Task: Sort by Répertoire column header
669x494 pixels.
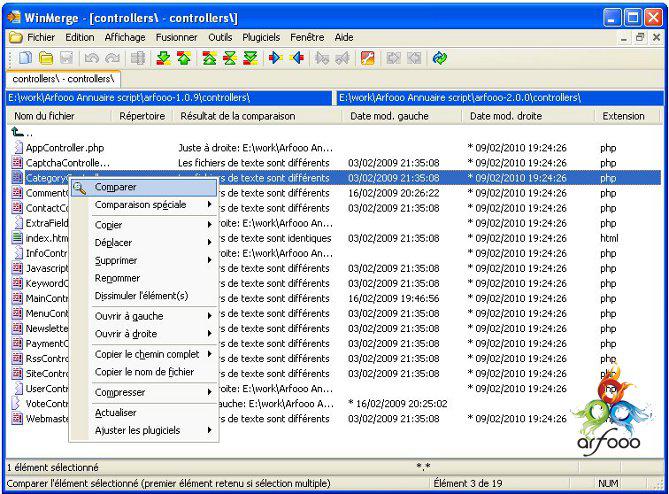Action: click(142, 116)
